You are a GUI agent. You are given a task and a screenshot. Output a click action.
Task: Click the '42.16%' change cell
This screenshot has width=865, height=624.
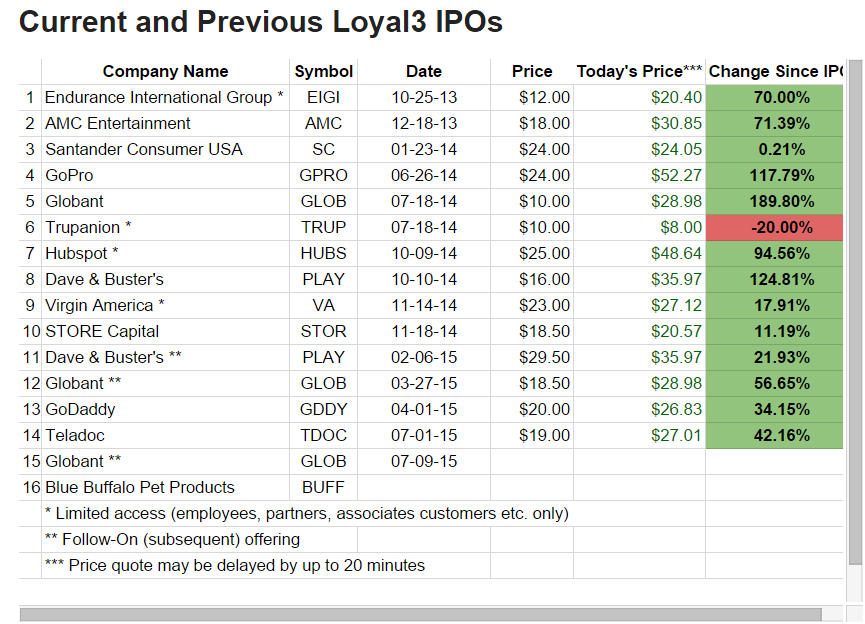pyautogui.click(x=775, y=435)
